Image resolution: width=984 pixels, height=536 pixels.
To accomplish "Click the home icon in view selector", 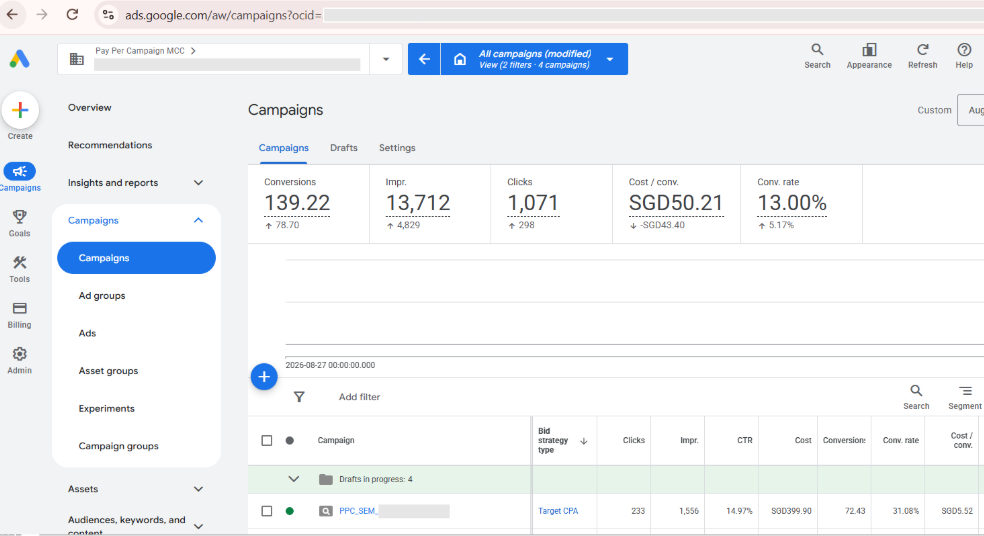I will [x=460, y=59].
